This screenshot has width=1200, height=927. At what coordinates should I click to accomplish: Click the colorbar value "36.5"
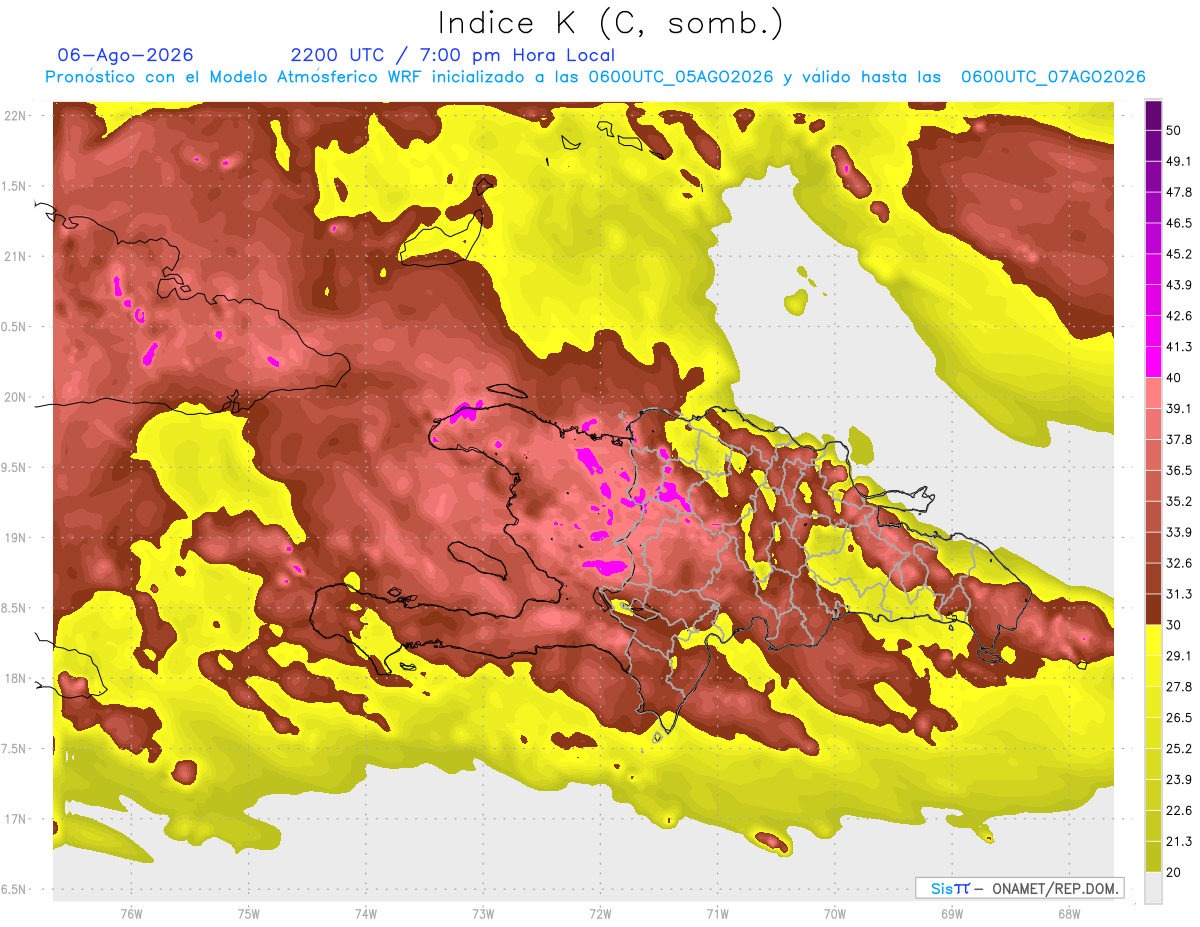pyautogui.click(x=1179, y=470)
